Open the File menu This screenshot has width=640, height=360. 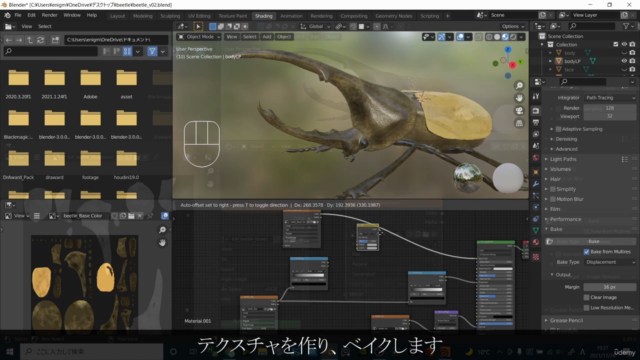click(18, 15)
